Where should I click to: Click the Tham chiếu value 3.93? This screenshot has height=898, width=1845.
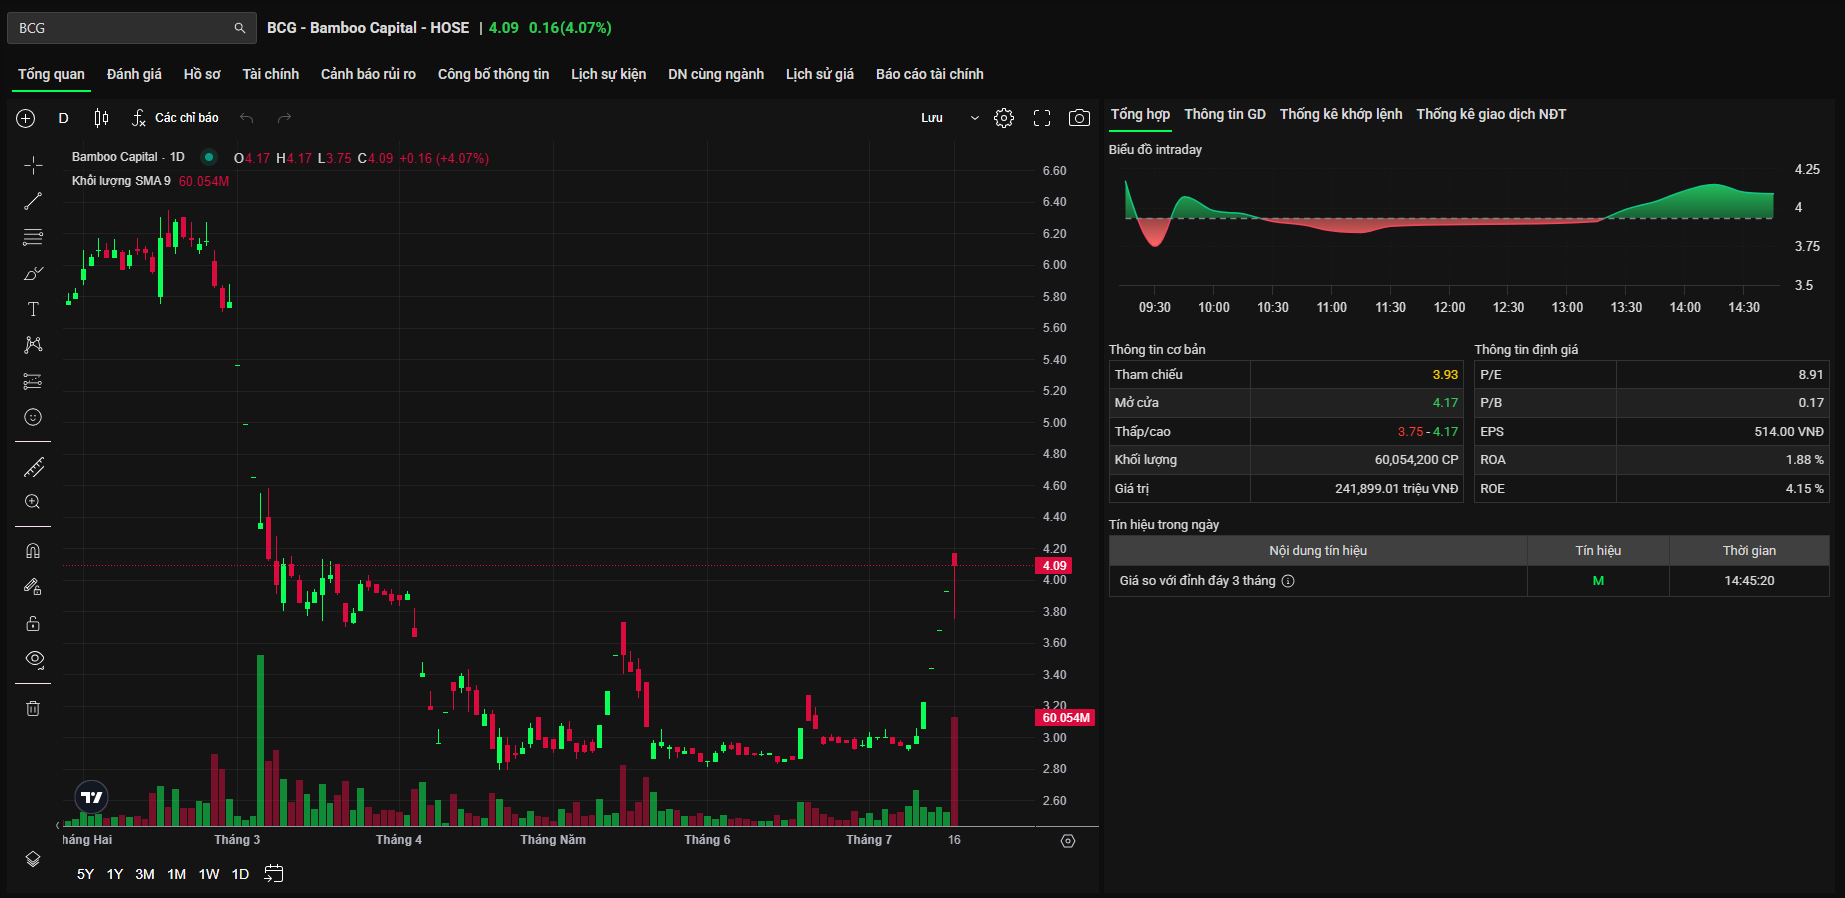(1445, 375)
